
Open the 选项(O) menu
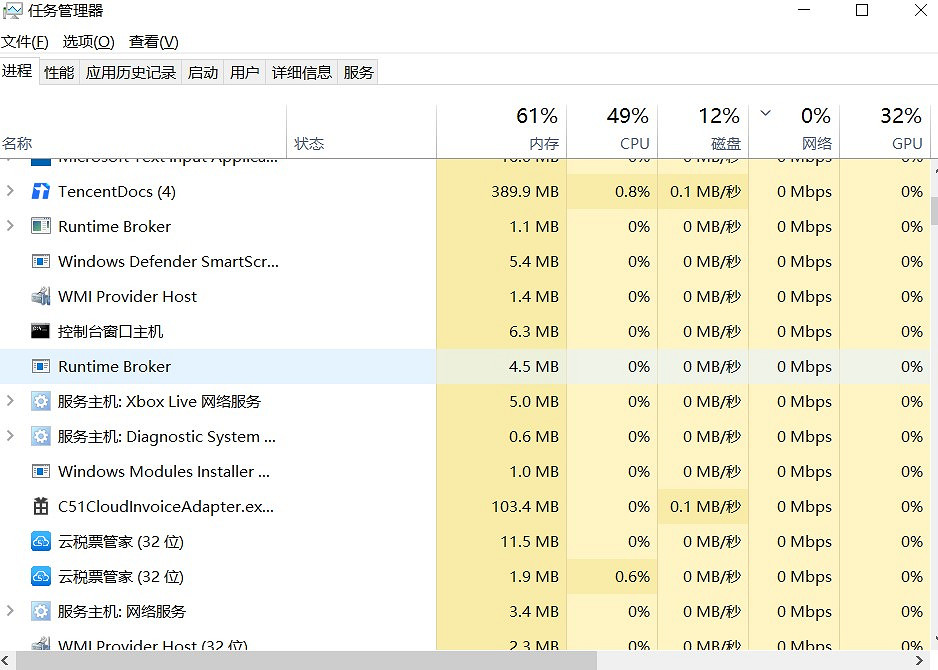click(x=88, y=42)
